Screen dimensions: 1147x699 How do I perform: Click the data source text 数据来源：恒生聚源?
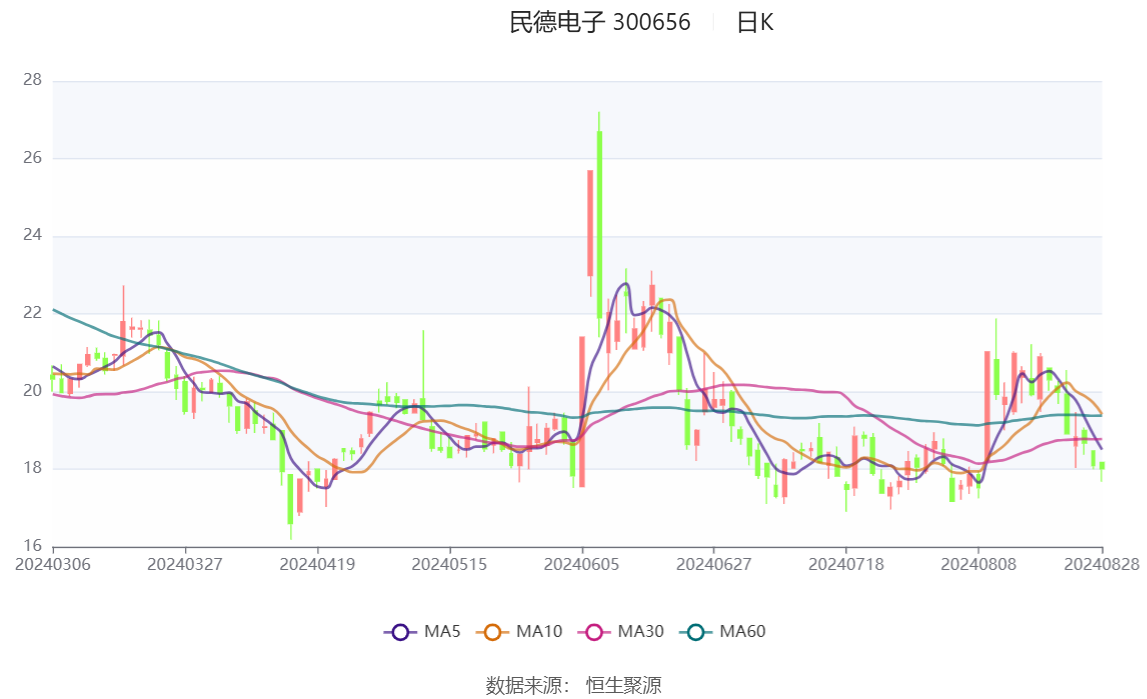(x=574, y=685)
